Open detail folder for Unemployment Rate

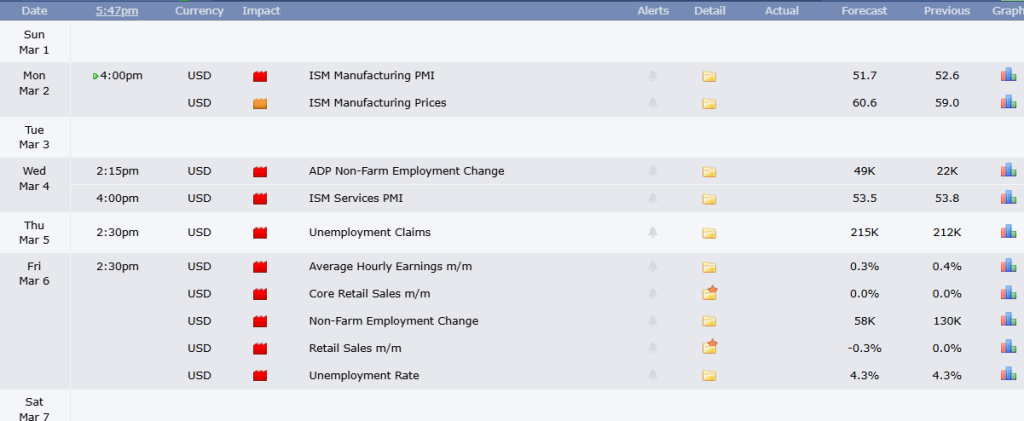(709, 376)
